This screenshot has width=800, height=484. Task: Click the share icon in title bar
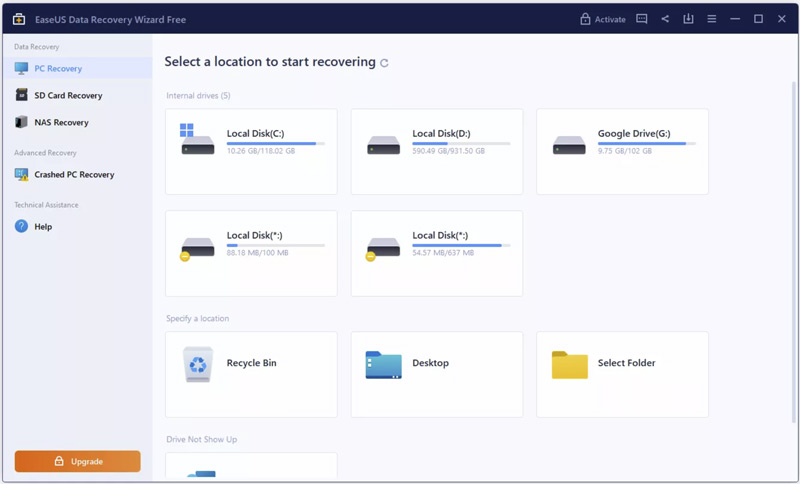665,19
